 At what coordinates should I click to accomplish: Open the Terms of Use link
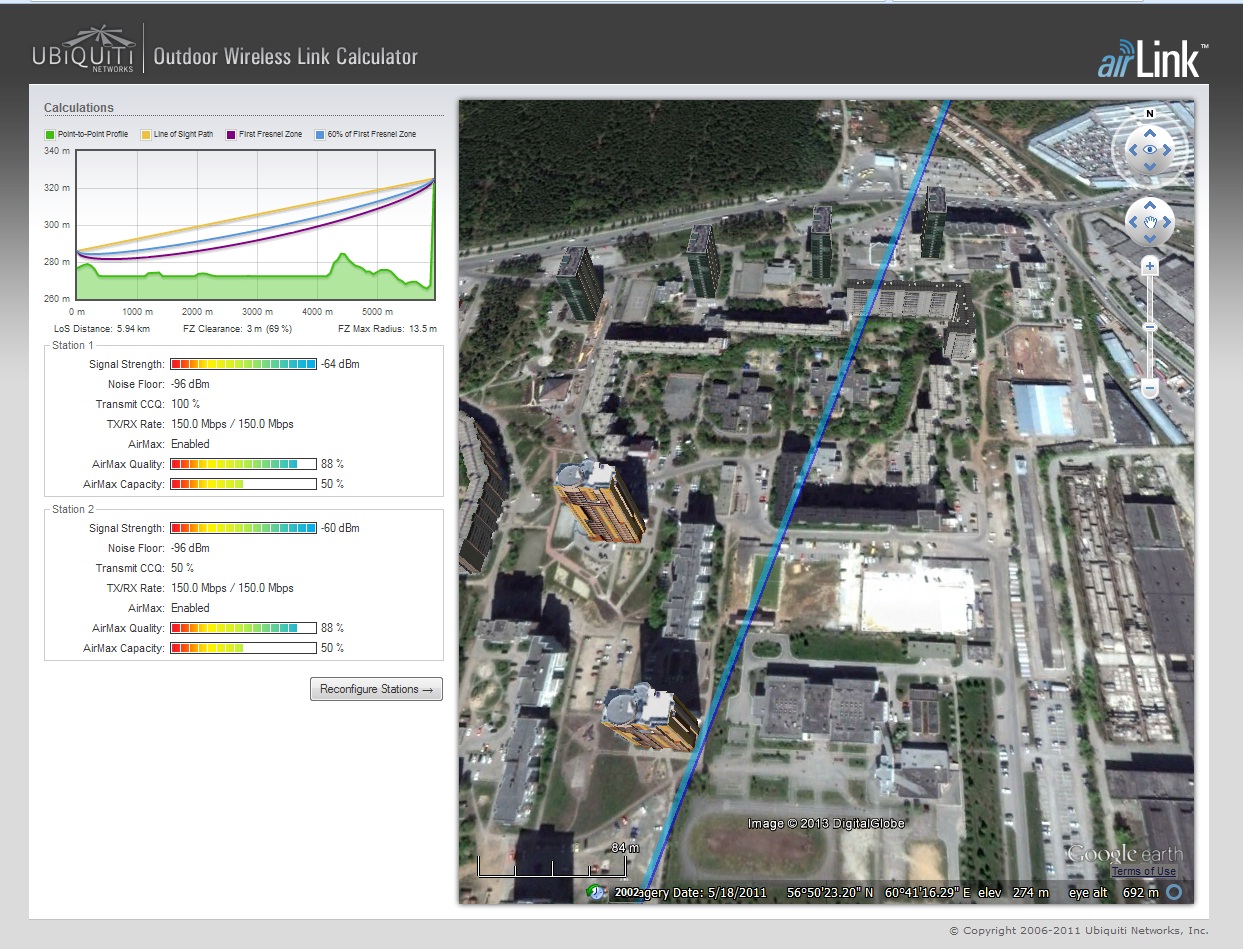pyautogui.click(x=1143, y=872)
